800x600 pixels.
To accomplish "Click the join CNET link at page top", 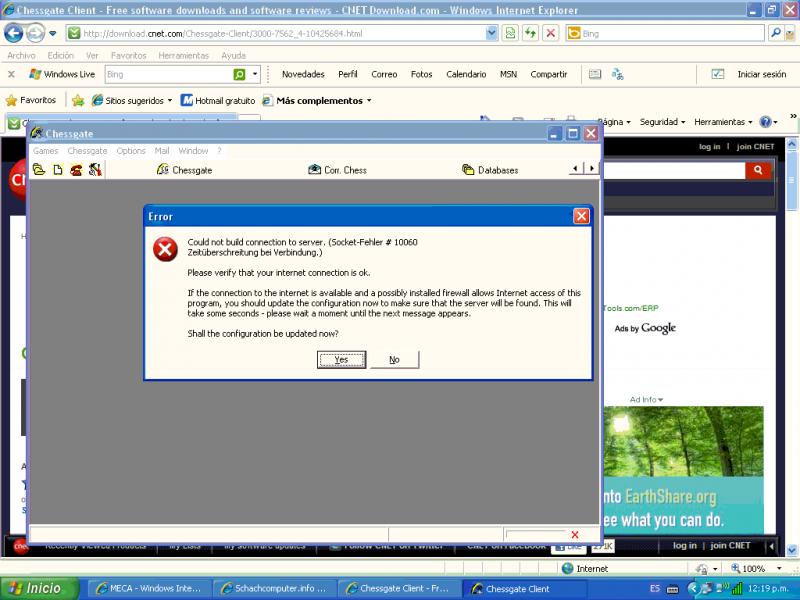I will pyautogui.click(x=755, y=146).
